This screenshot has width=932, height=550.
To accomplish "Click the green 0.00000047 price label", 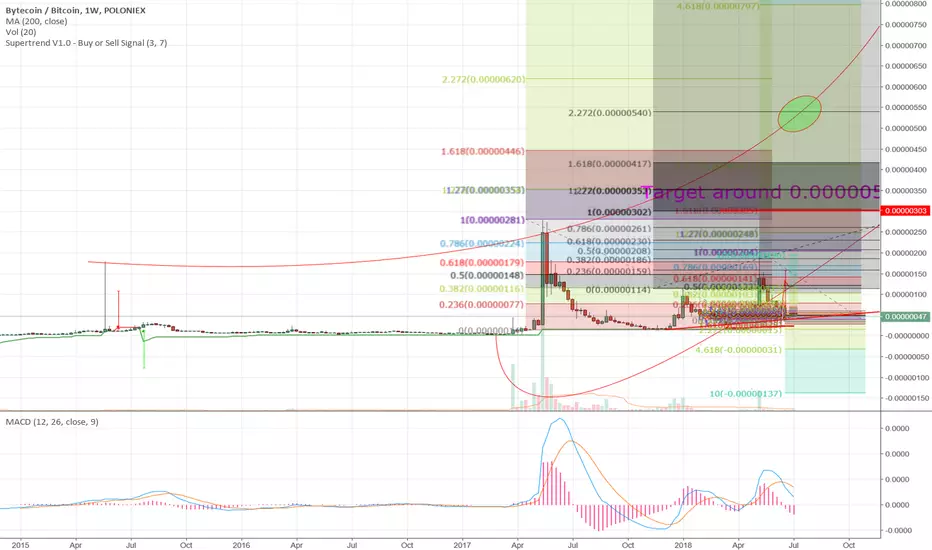I will pyautogui.click(x=906, y=317).
